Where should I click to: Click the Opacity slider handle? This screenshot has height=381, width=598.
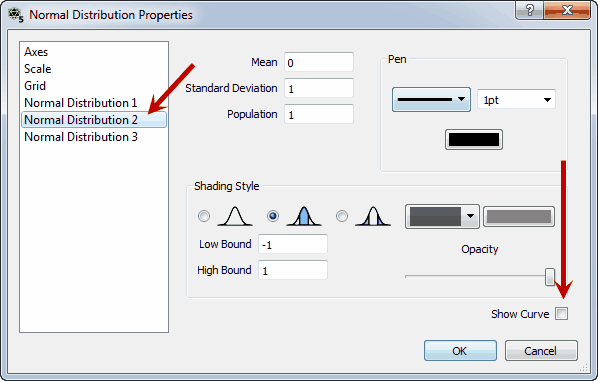click(550, 277)
